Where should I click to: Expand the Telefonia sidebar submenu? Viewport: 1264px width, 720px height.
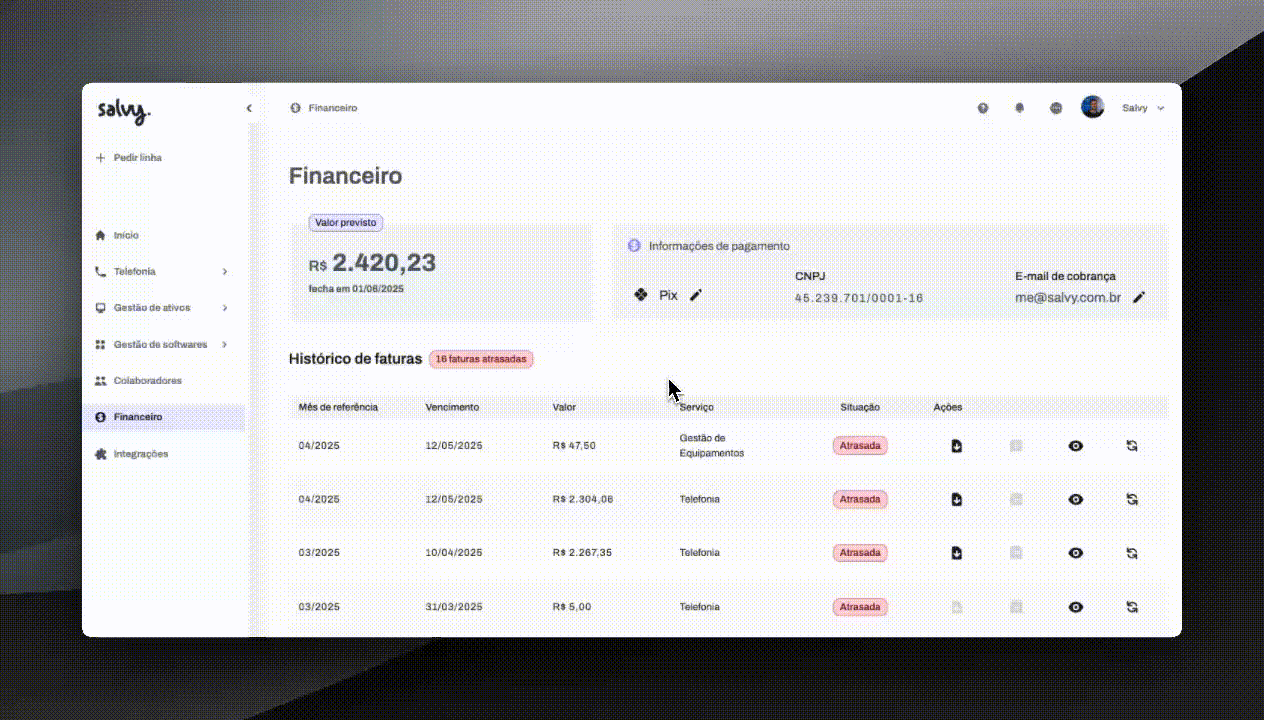pyautogui.click(x=224, y=272)
